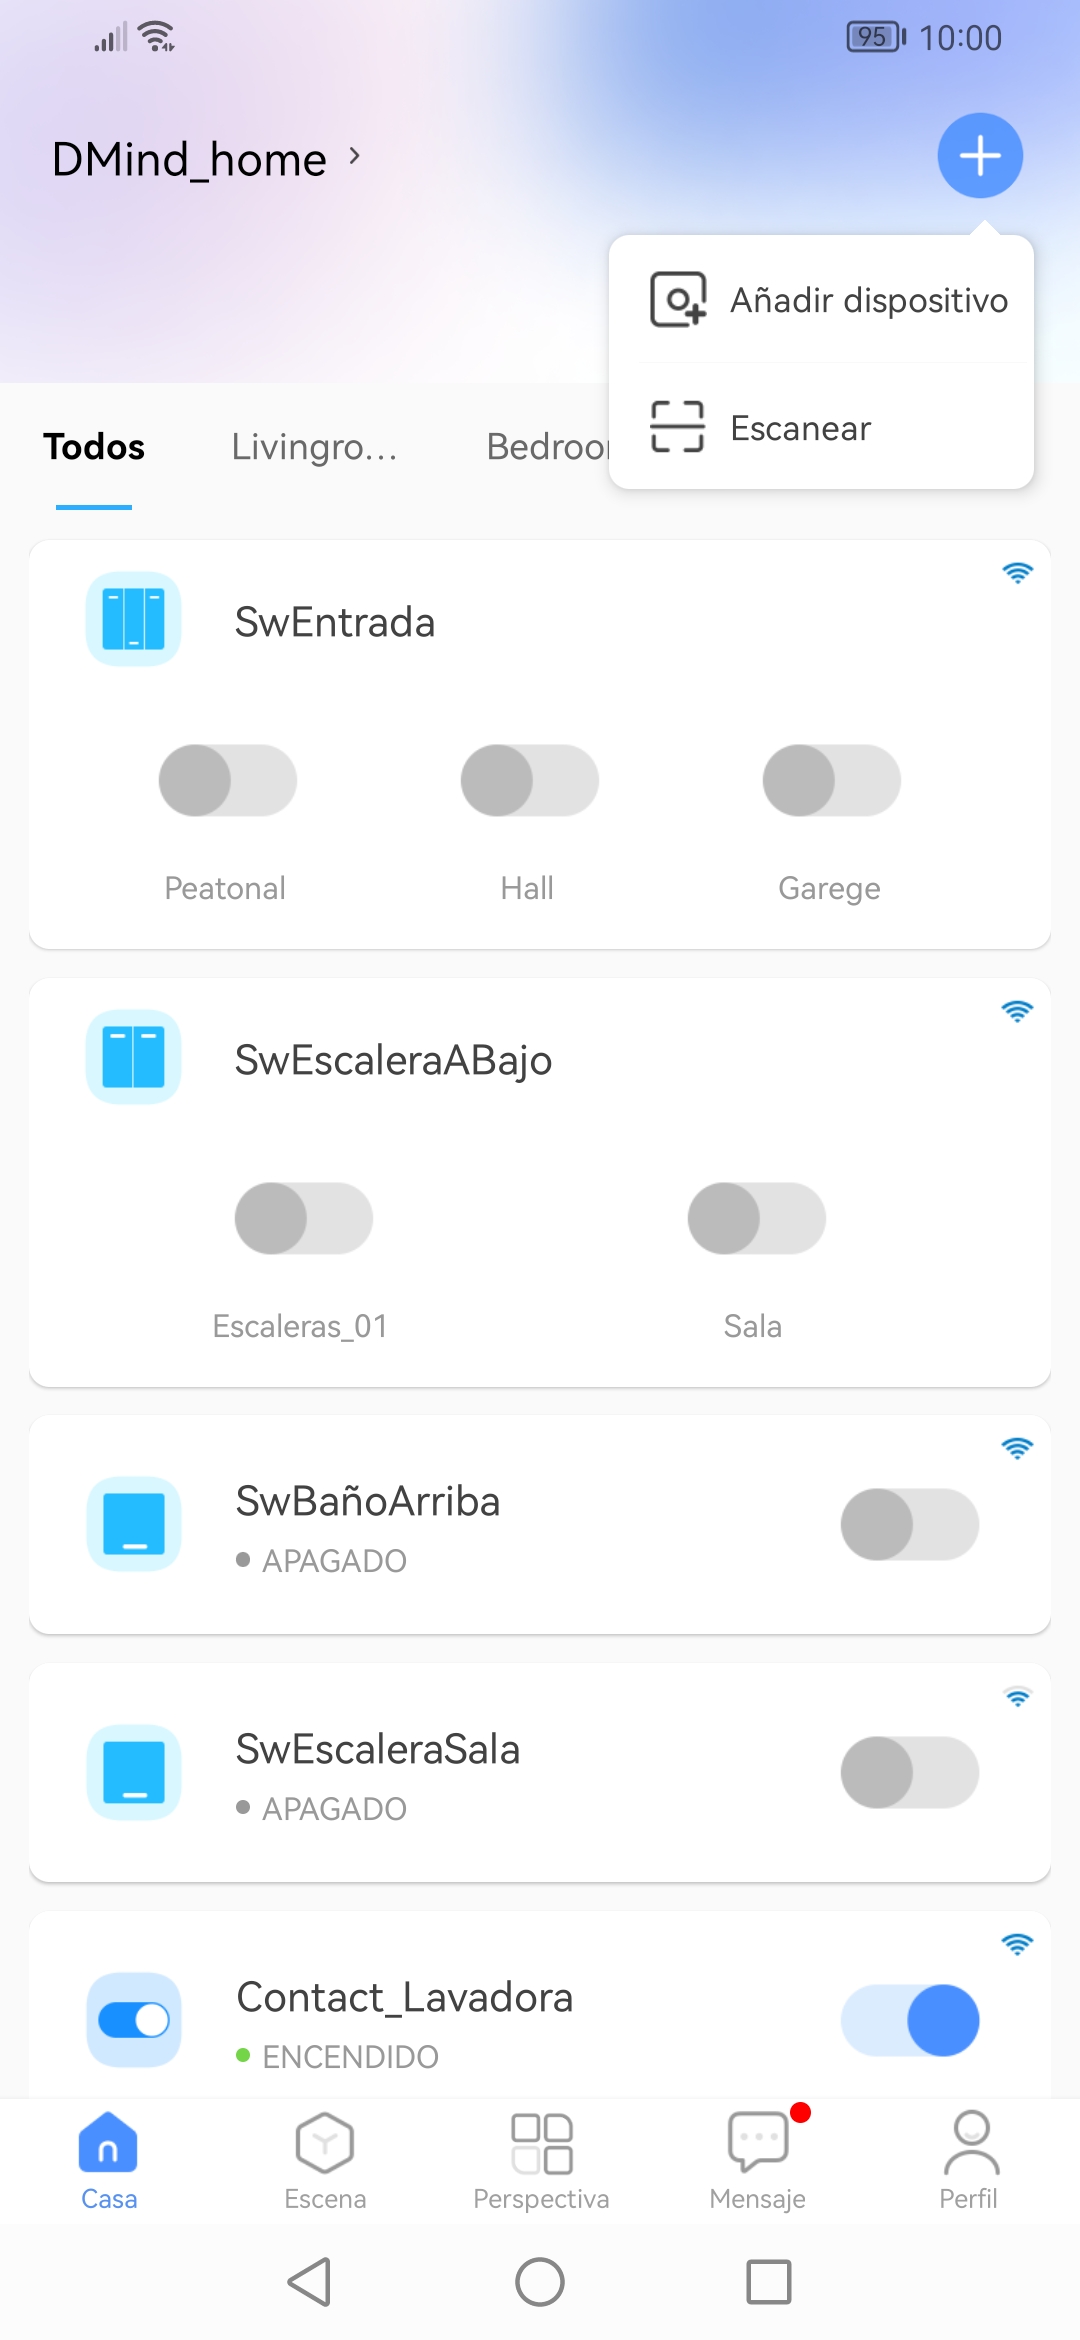This screenshot has width=1080, height=2340.
Task: Select Añadir dispositivo from the popup menu
Action: click(x=830, y=300)
